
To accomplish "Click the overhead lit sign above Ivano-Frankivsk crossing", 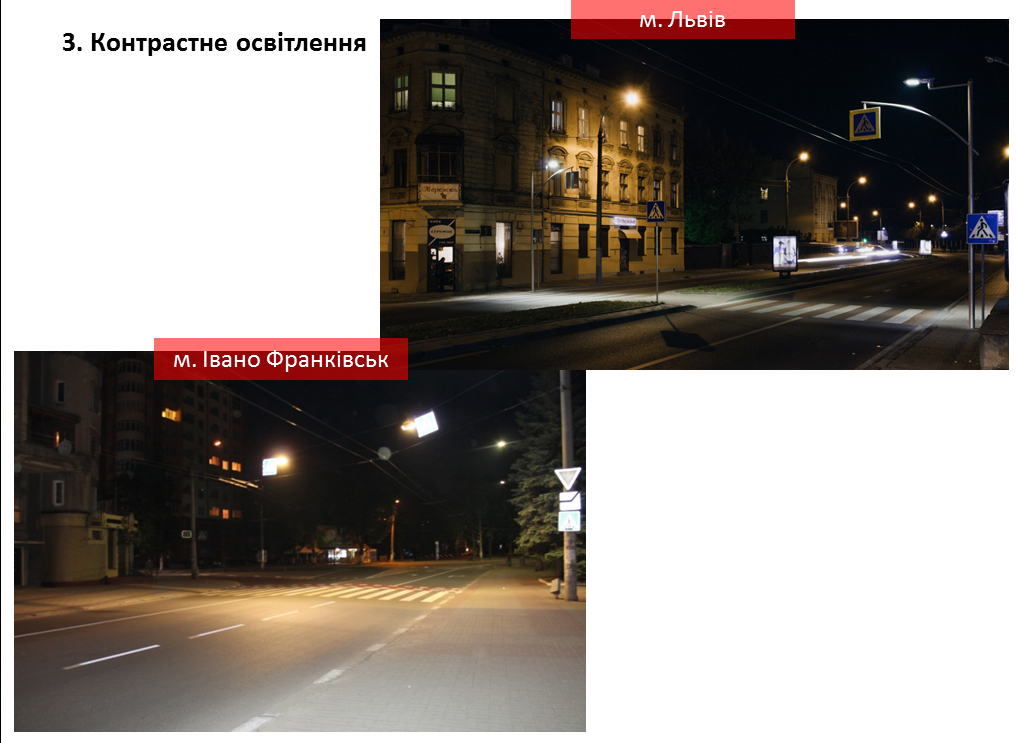I will click(x=426, y=424).
